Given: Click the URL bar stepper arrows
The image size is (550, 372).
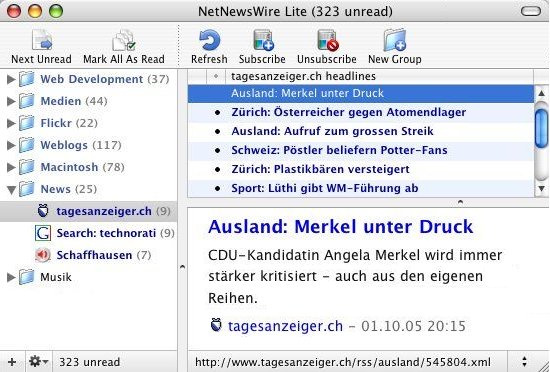Looking at the screenshot, I should click(x=524, y=362).
